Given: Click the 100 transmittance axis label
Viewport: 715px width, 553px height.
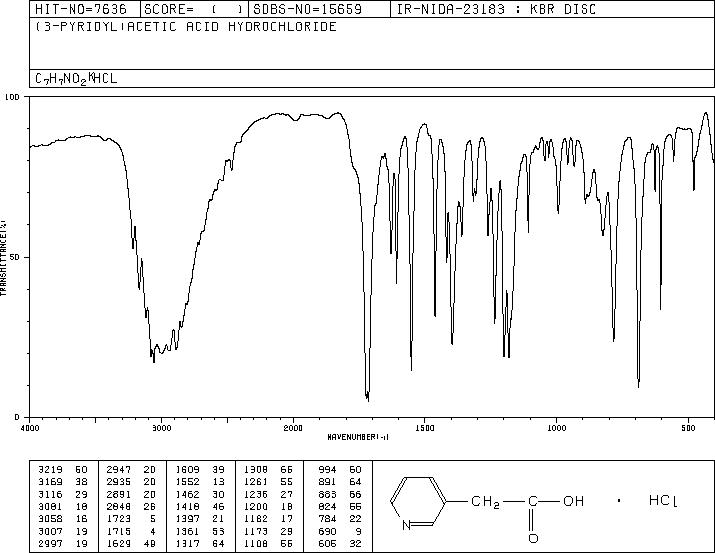Looking at the screenshot, I should [x=12, y=97].
